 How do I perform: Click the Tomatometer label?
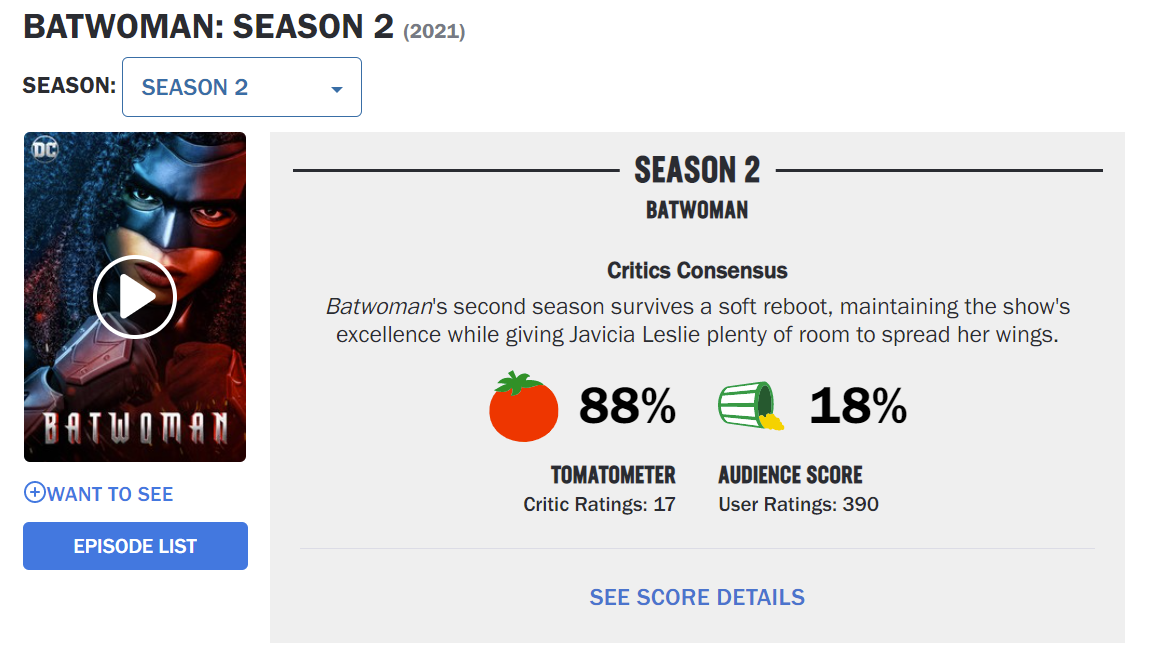click(x=613, y=475)
